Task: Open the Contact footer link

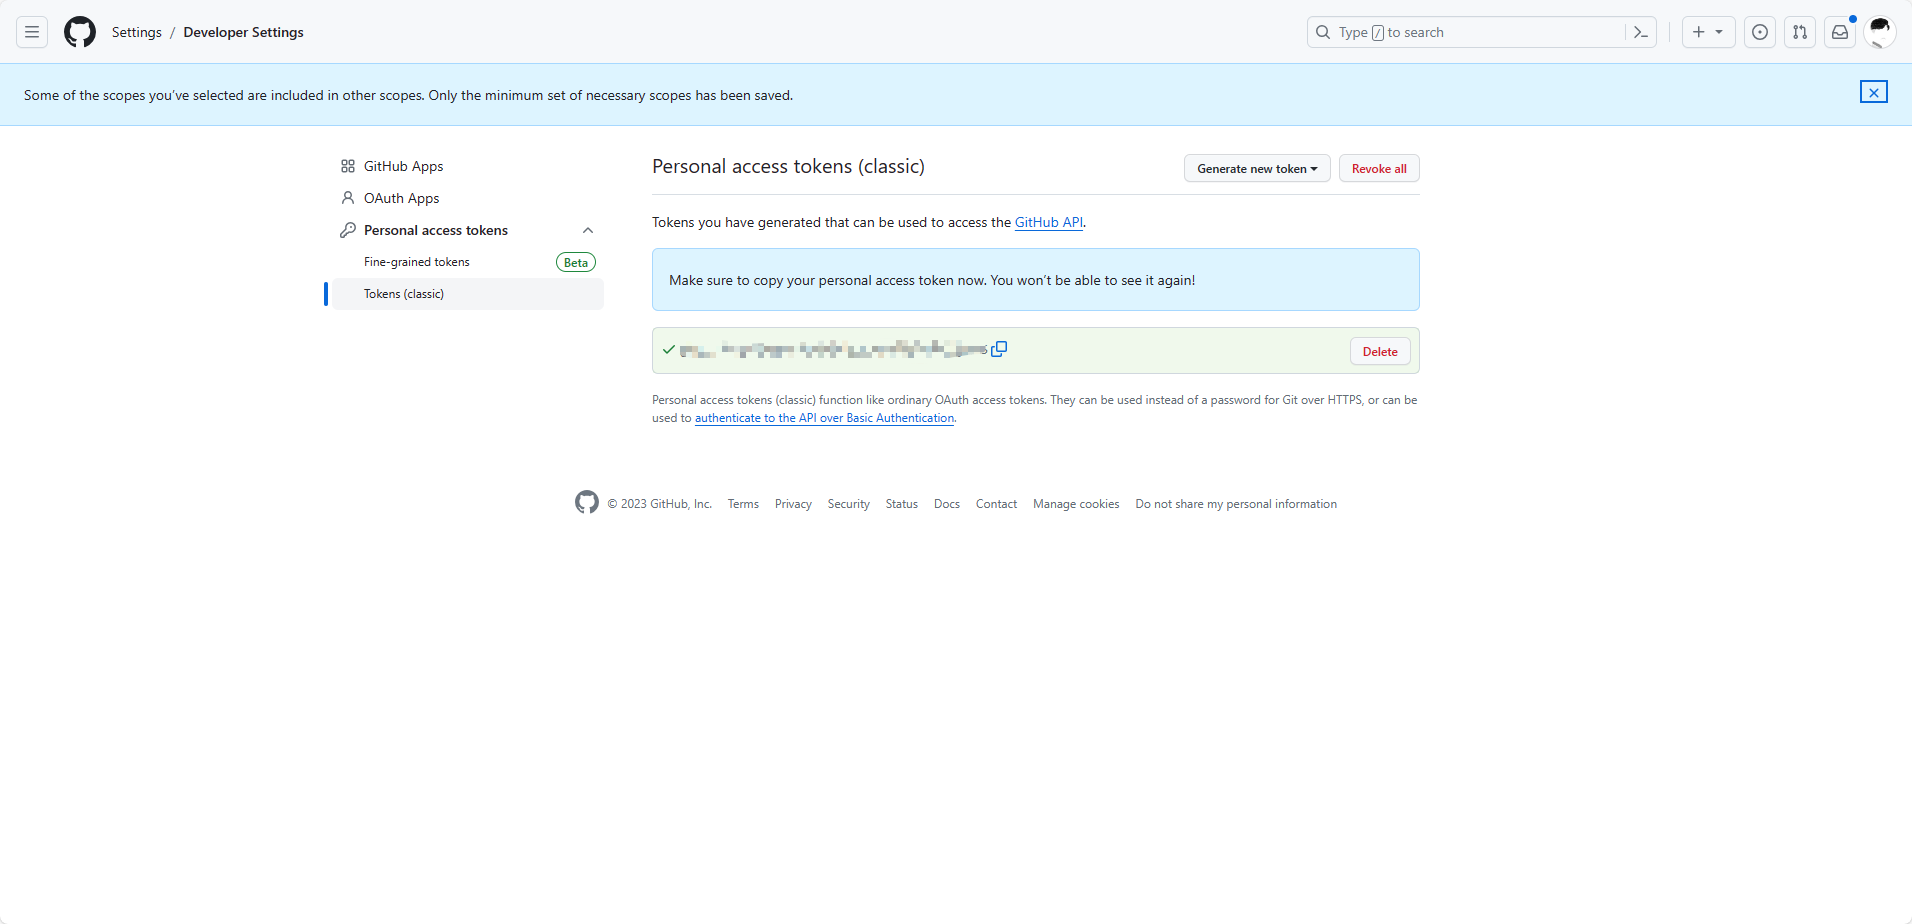Action: (x=996, y=504)
